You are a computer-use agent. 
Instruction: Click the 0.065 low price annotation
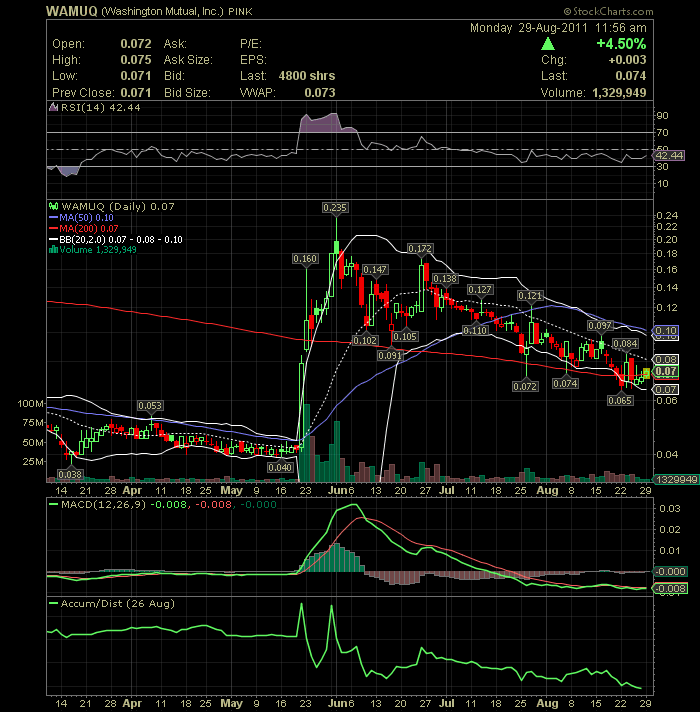click(620, 400)
